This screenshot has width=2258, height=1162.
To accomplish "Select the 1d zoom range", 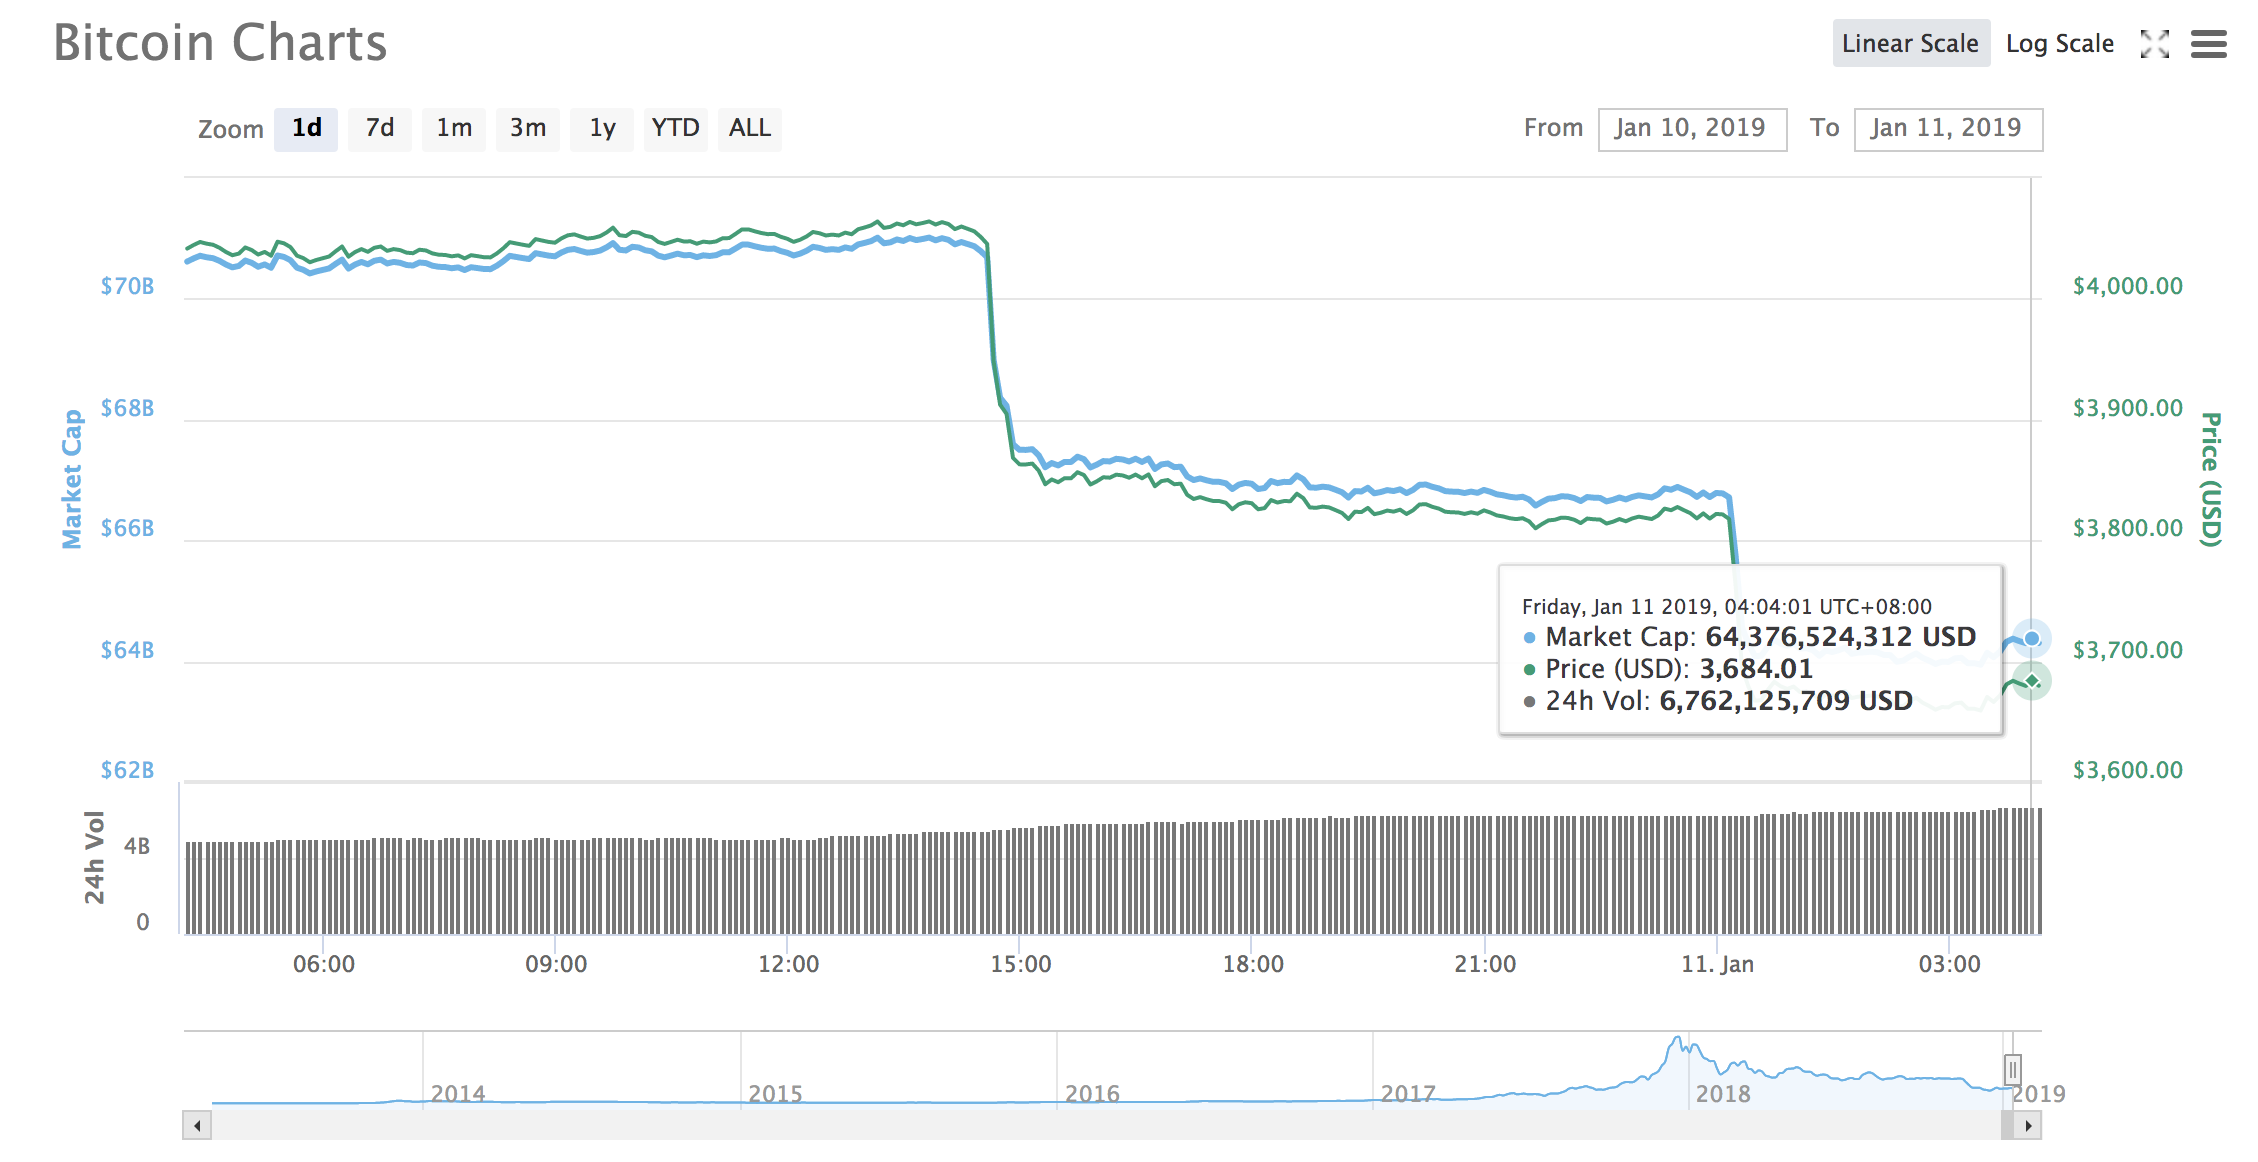I will tap(306, 129).
